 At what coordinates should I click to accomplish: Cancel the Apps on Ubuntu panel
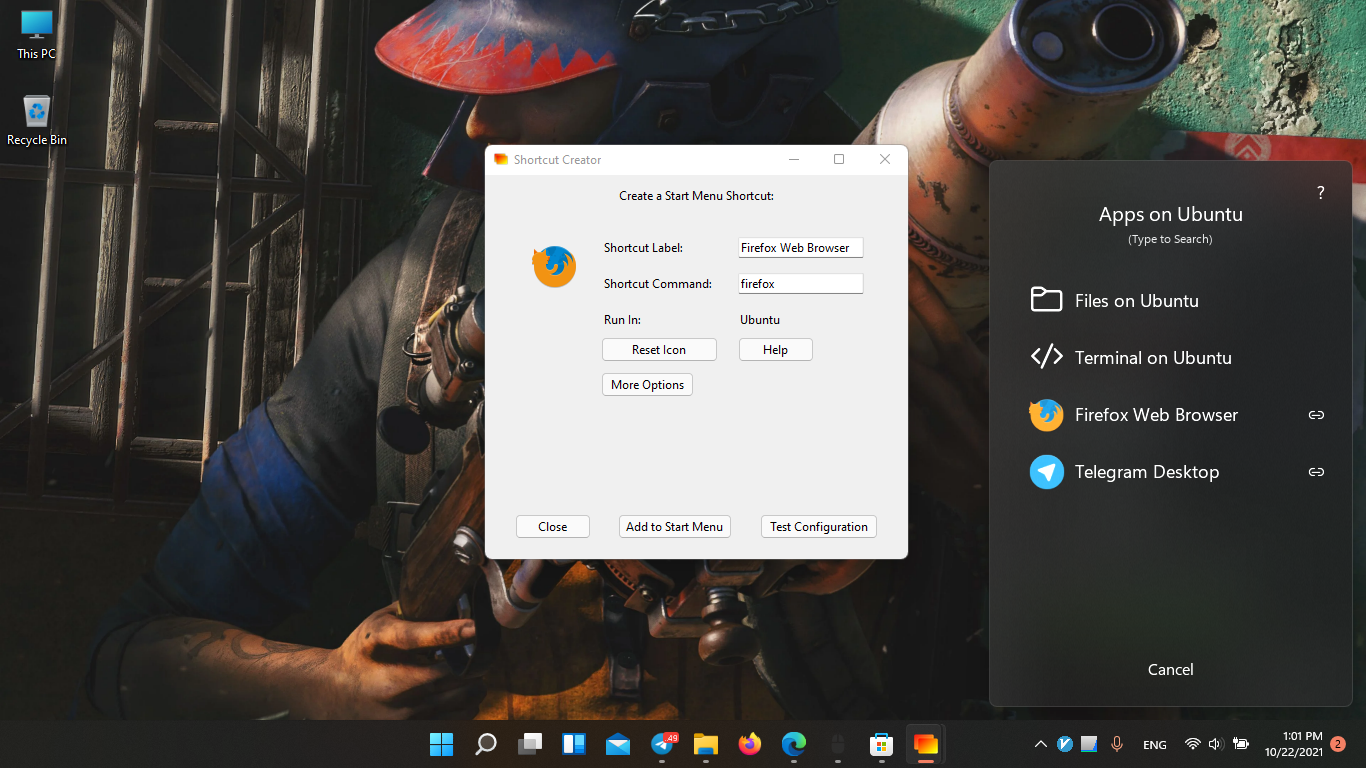1170,670
